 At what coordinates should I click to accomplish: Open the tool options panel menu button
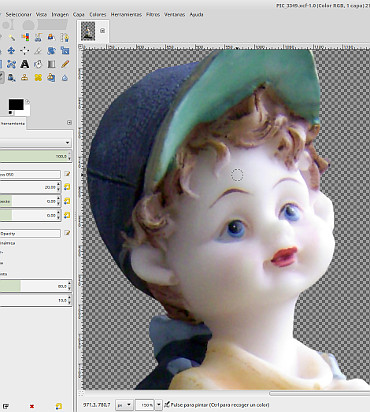coord(69,123)
